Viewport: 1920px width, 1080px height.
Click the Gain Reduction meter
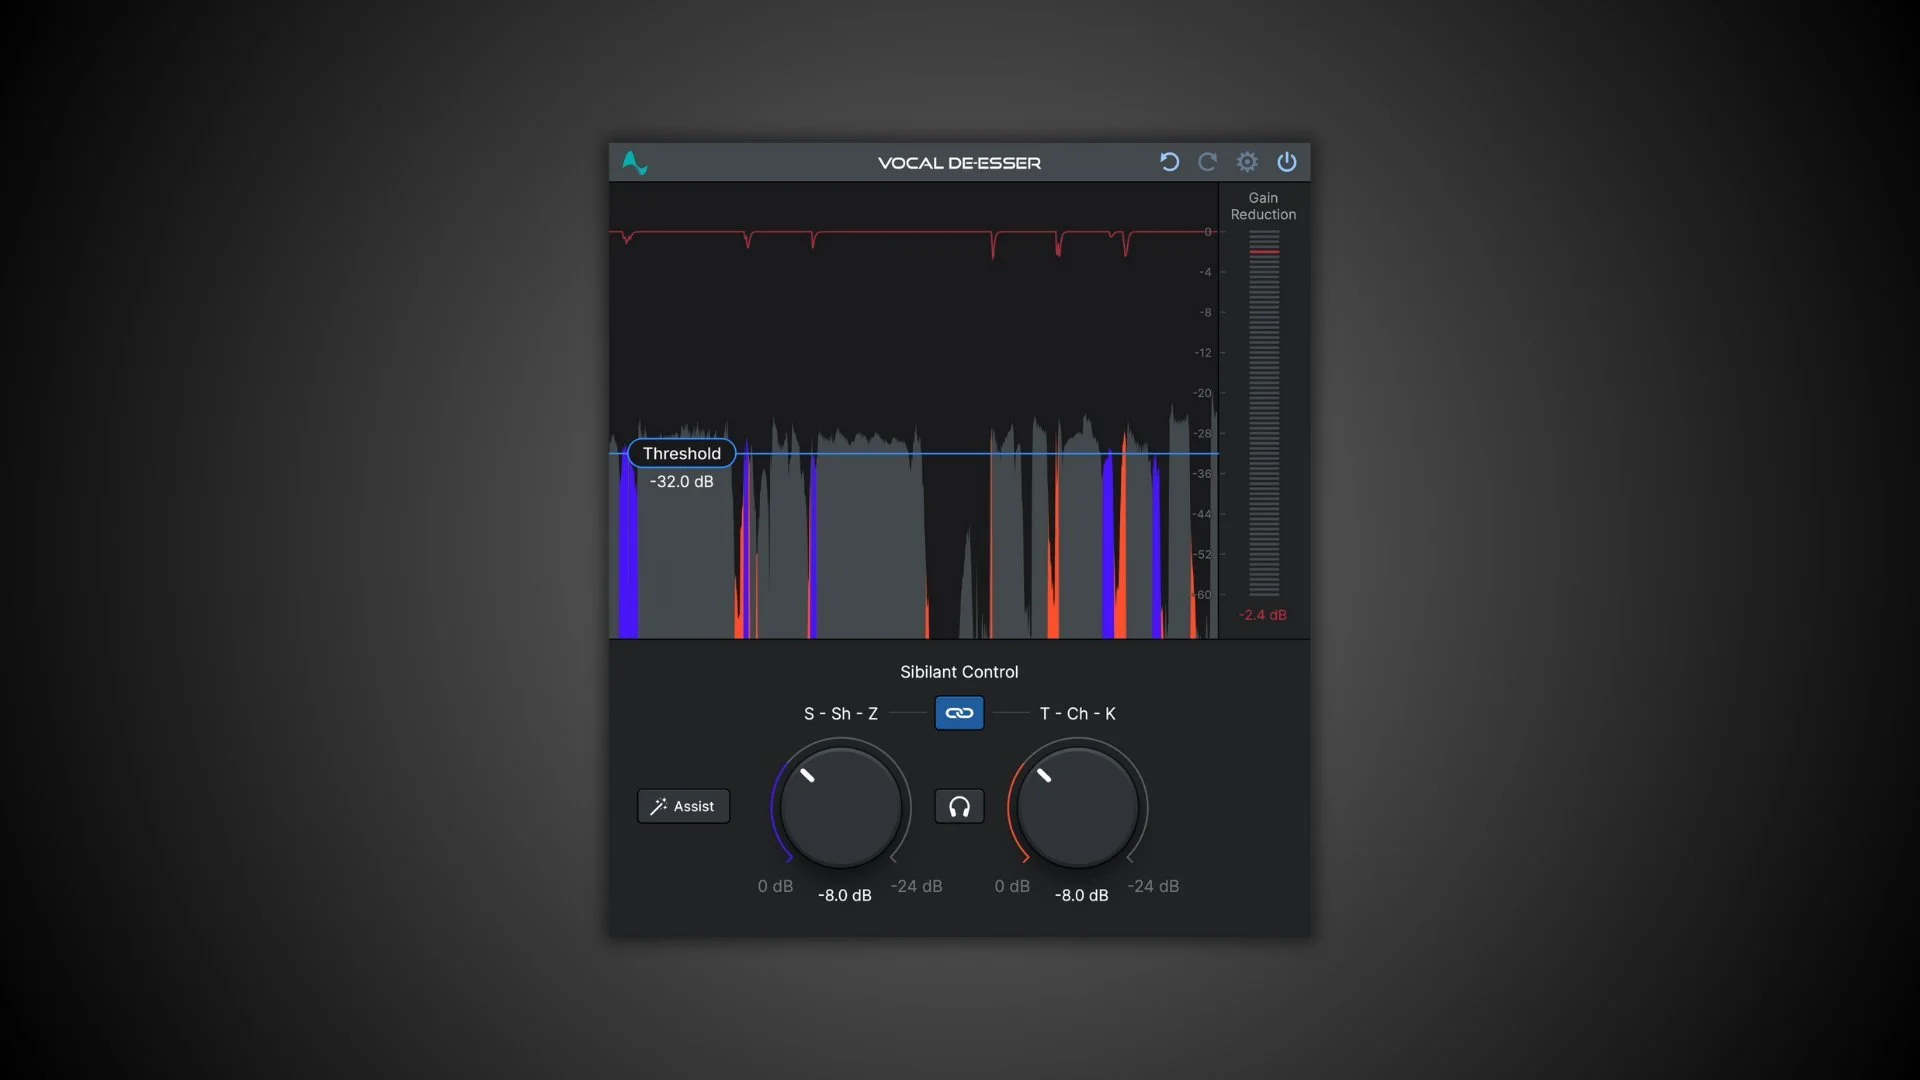(1264, 412)
